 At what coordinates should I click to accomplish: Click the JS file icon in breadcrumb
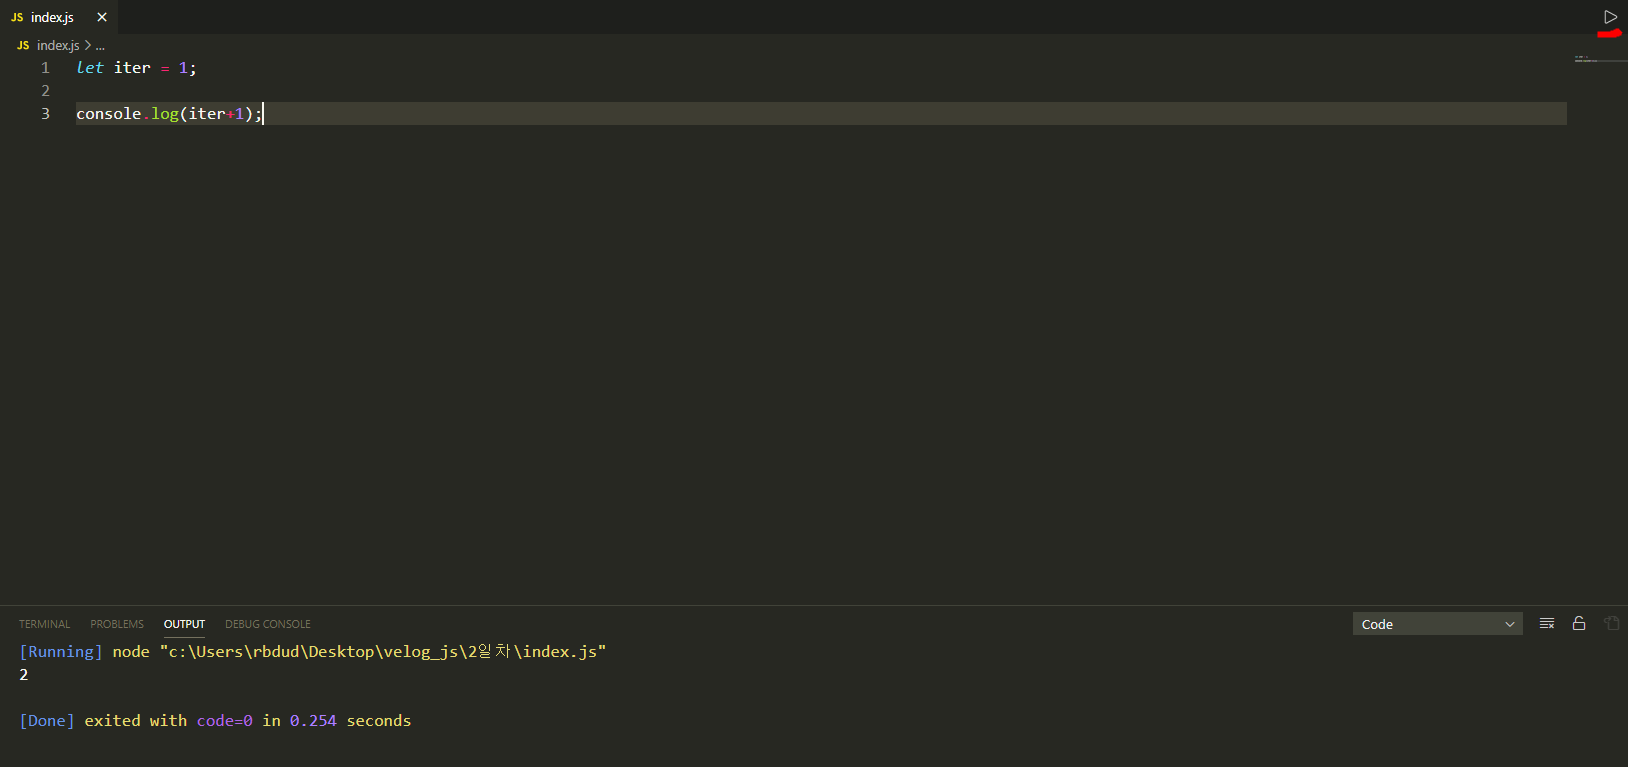click(x=23, y=45)
